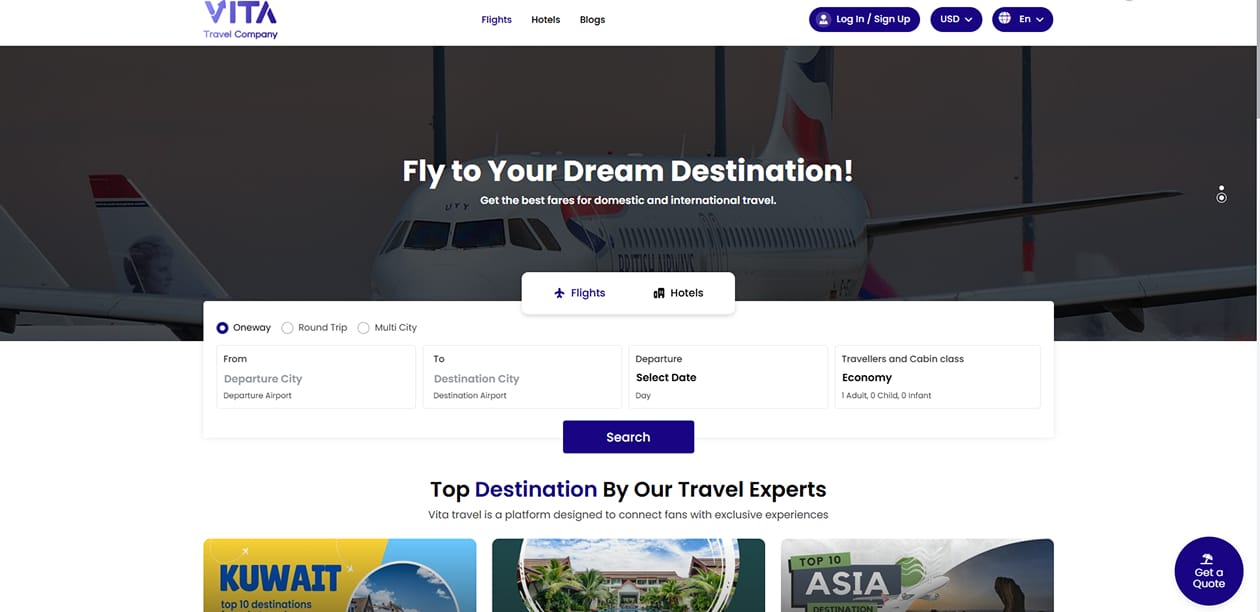Screen dimensions: 1260x612
Task: Click the umbrella icon in Get a Quote
Action: point(1208,559)
